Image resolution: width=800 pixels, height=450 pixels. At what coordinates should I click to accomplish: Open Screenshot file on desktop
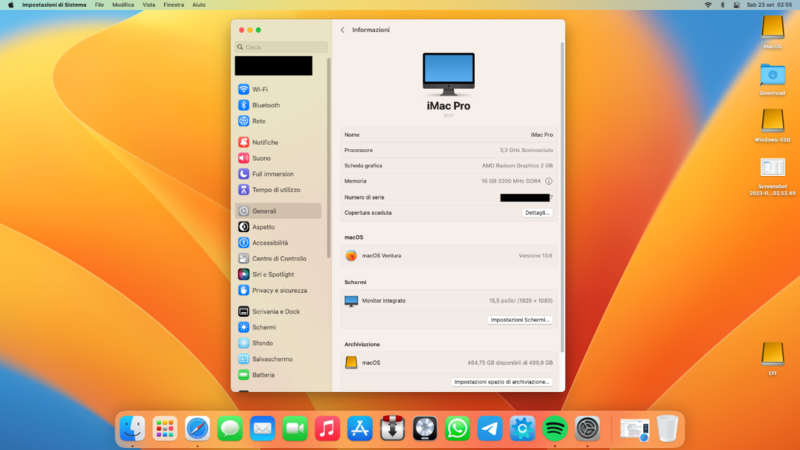pyautogui.click(x=772, y=177)
